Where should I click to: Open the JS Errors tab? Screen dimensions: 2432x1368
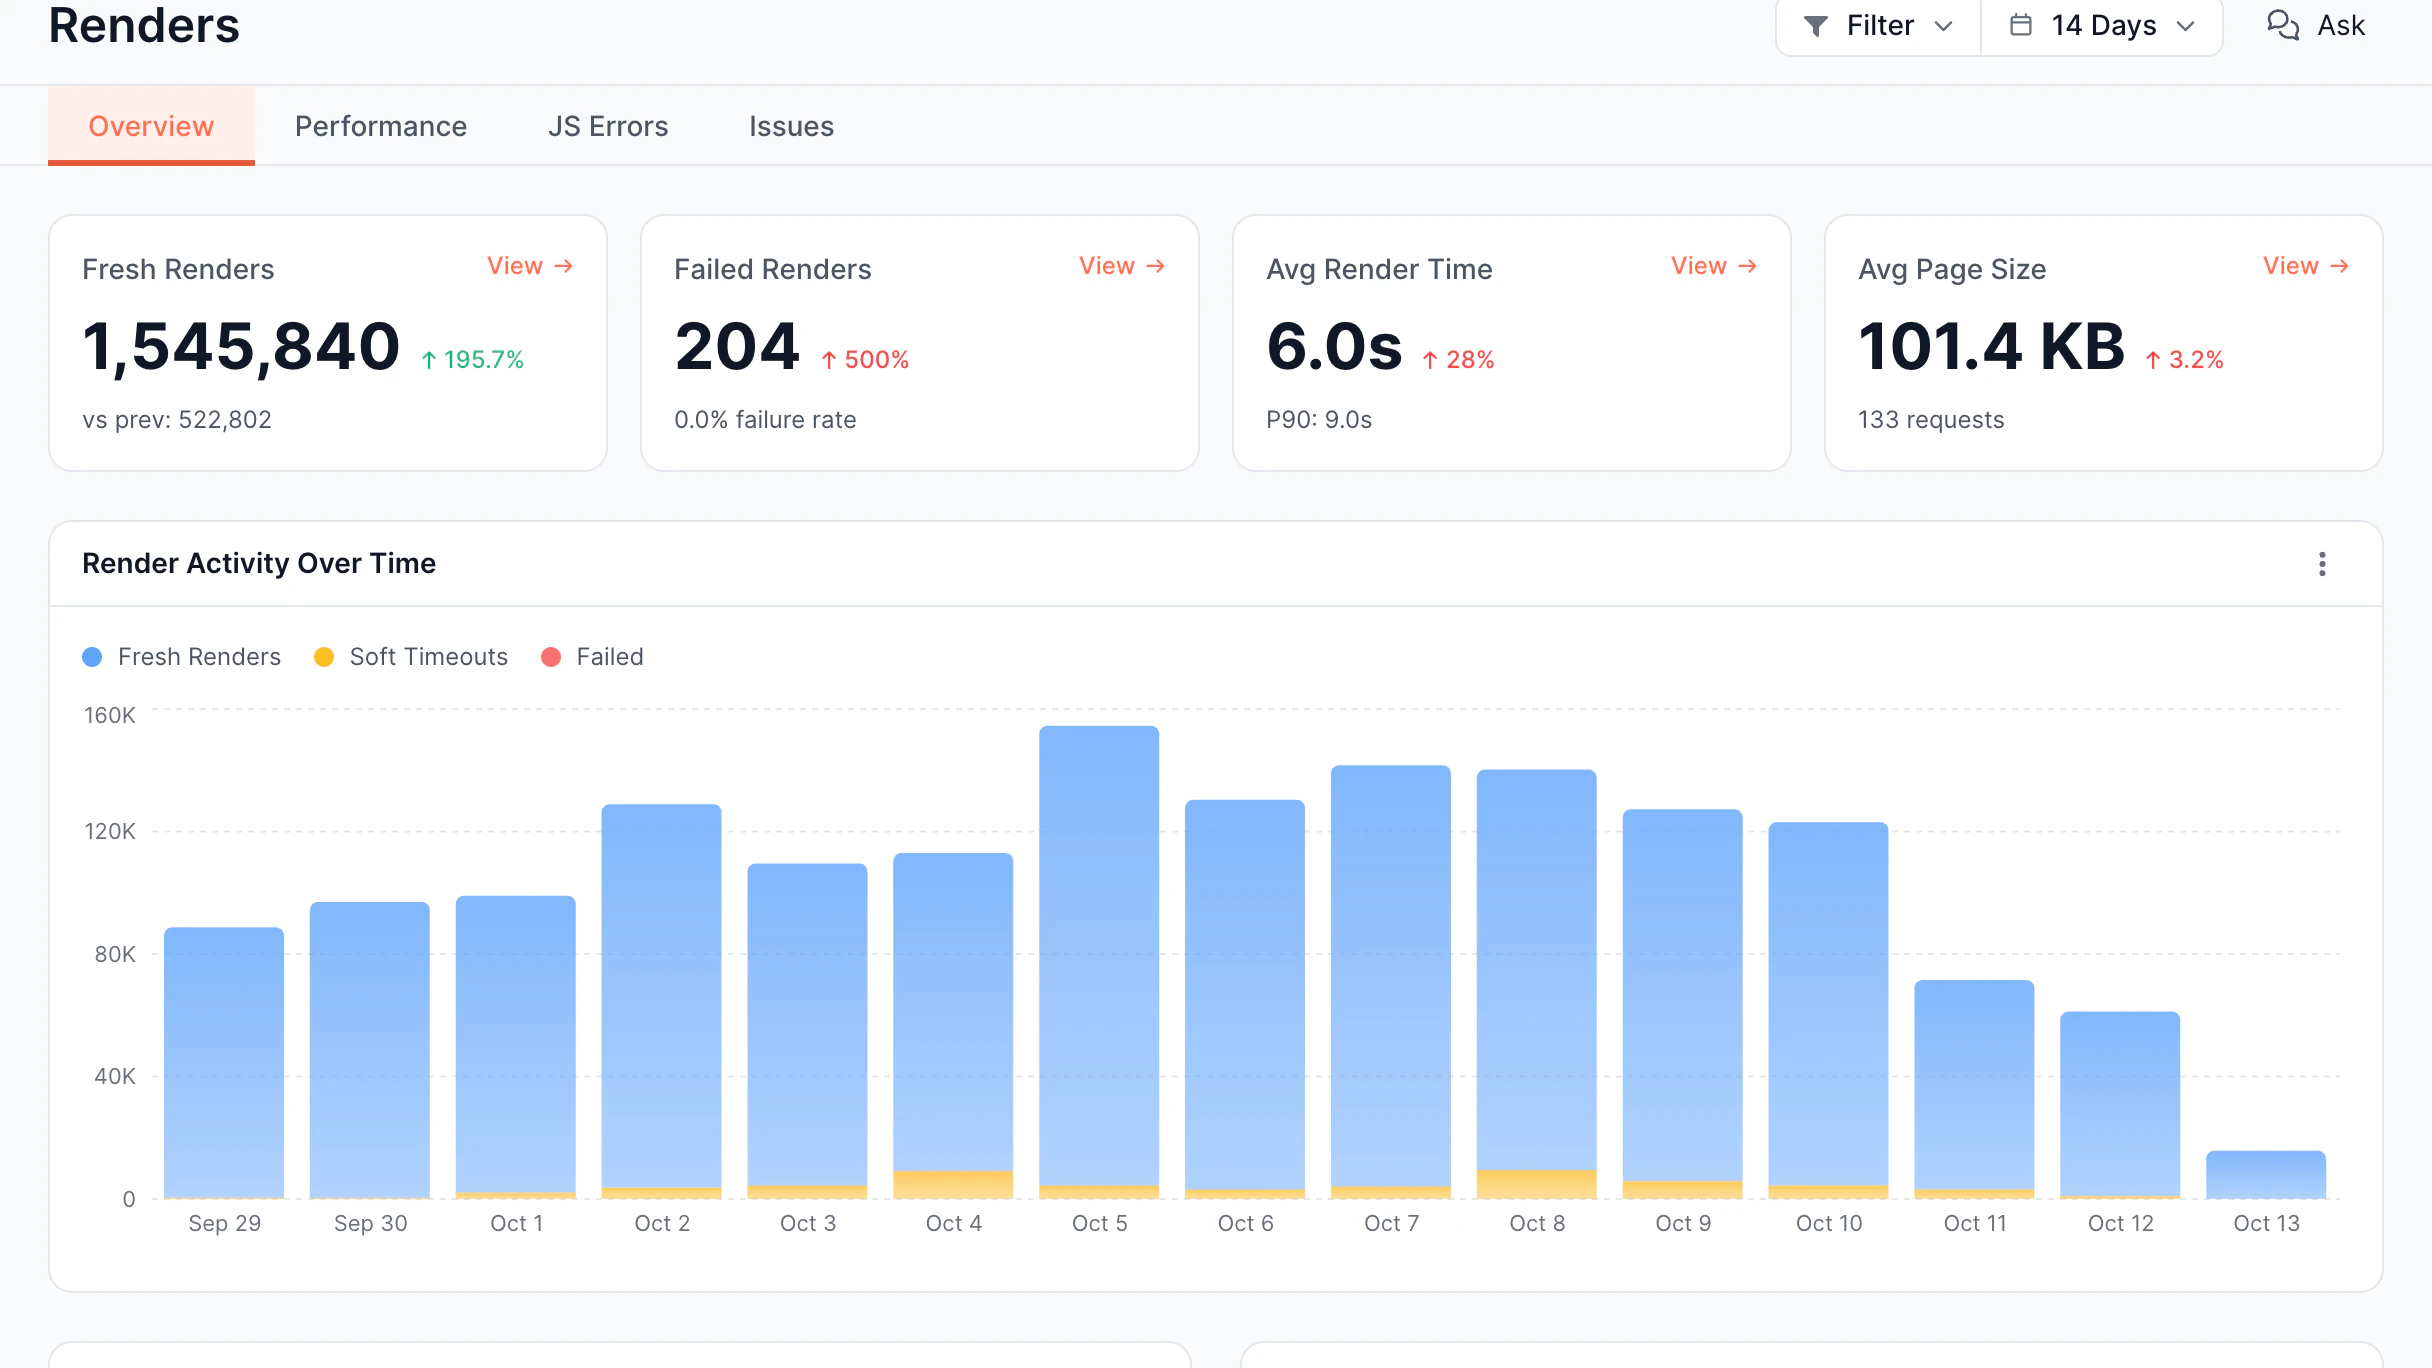point(608,126)
